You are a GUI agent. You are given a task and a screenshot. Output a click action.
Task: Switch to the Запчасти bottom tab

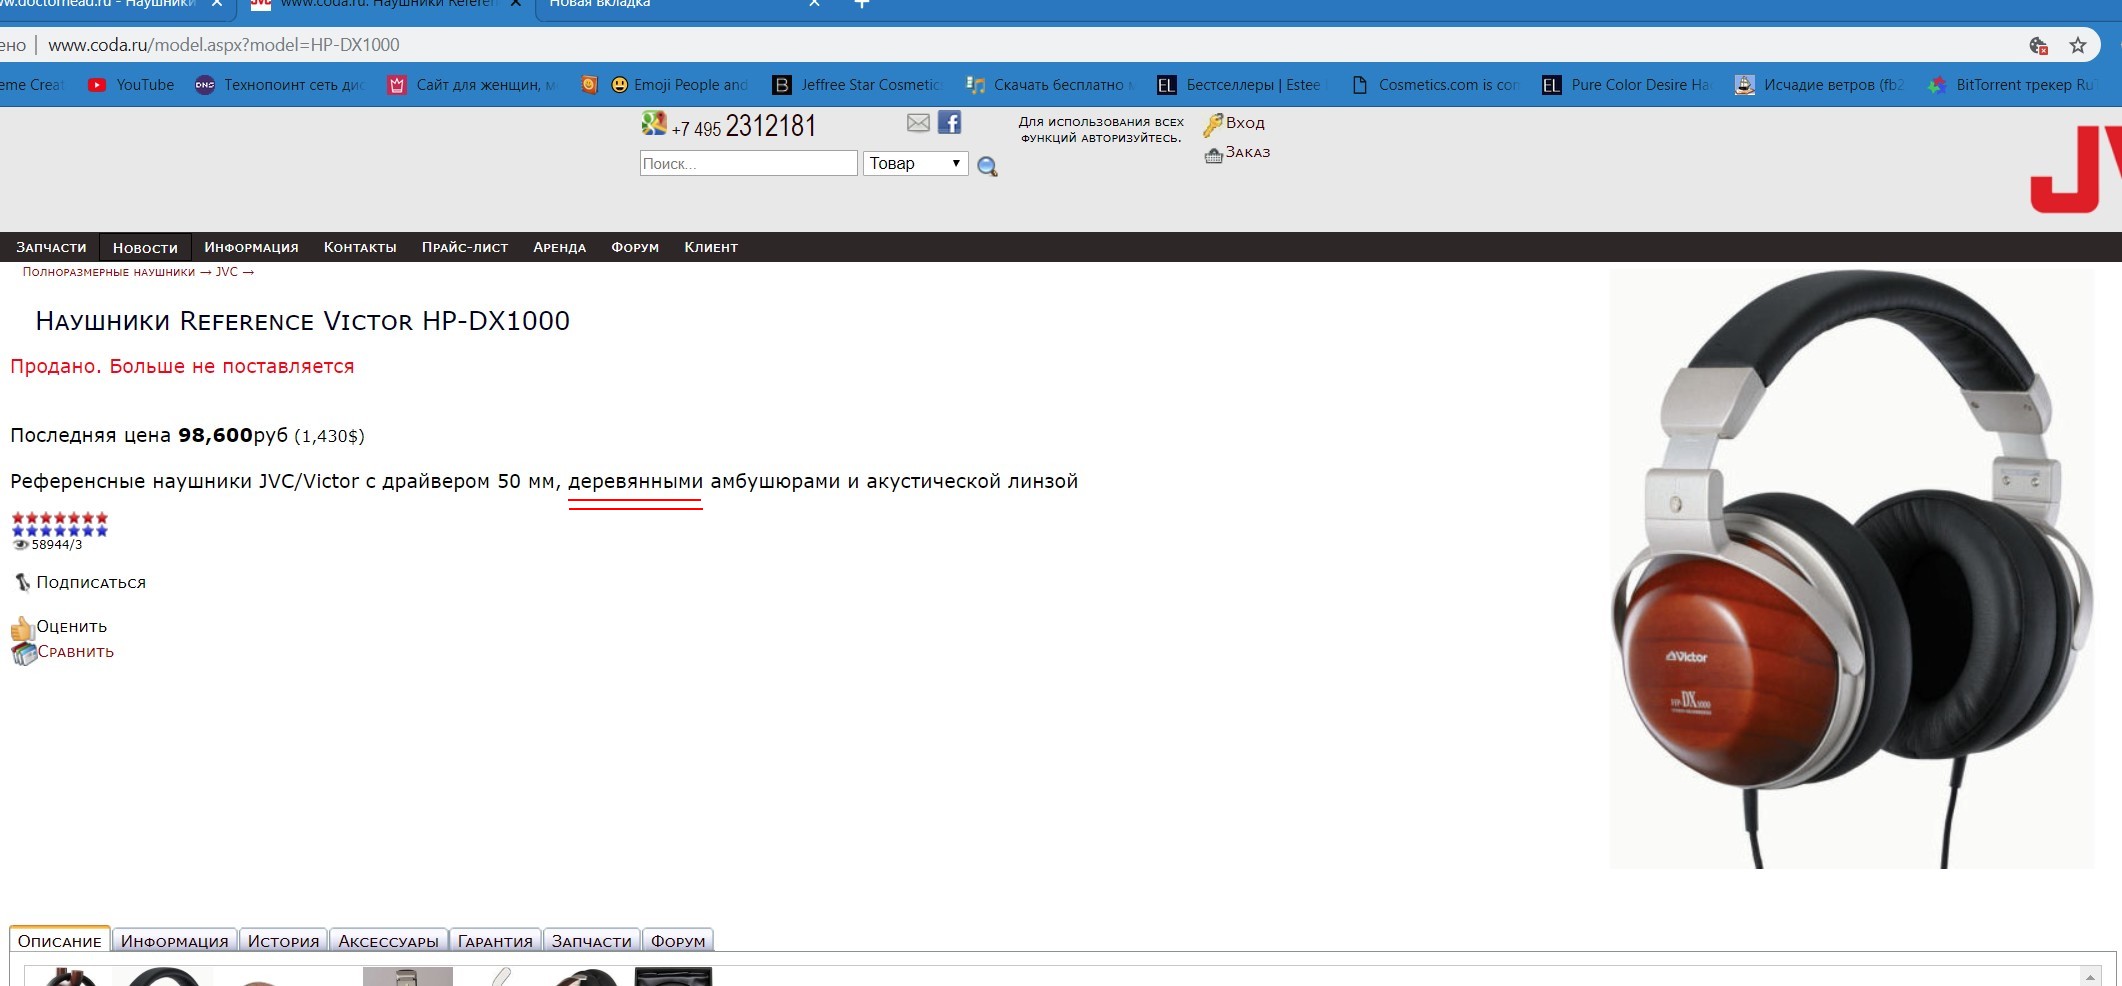pos(592,941)
